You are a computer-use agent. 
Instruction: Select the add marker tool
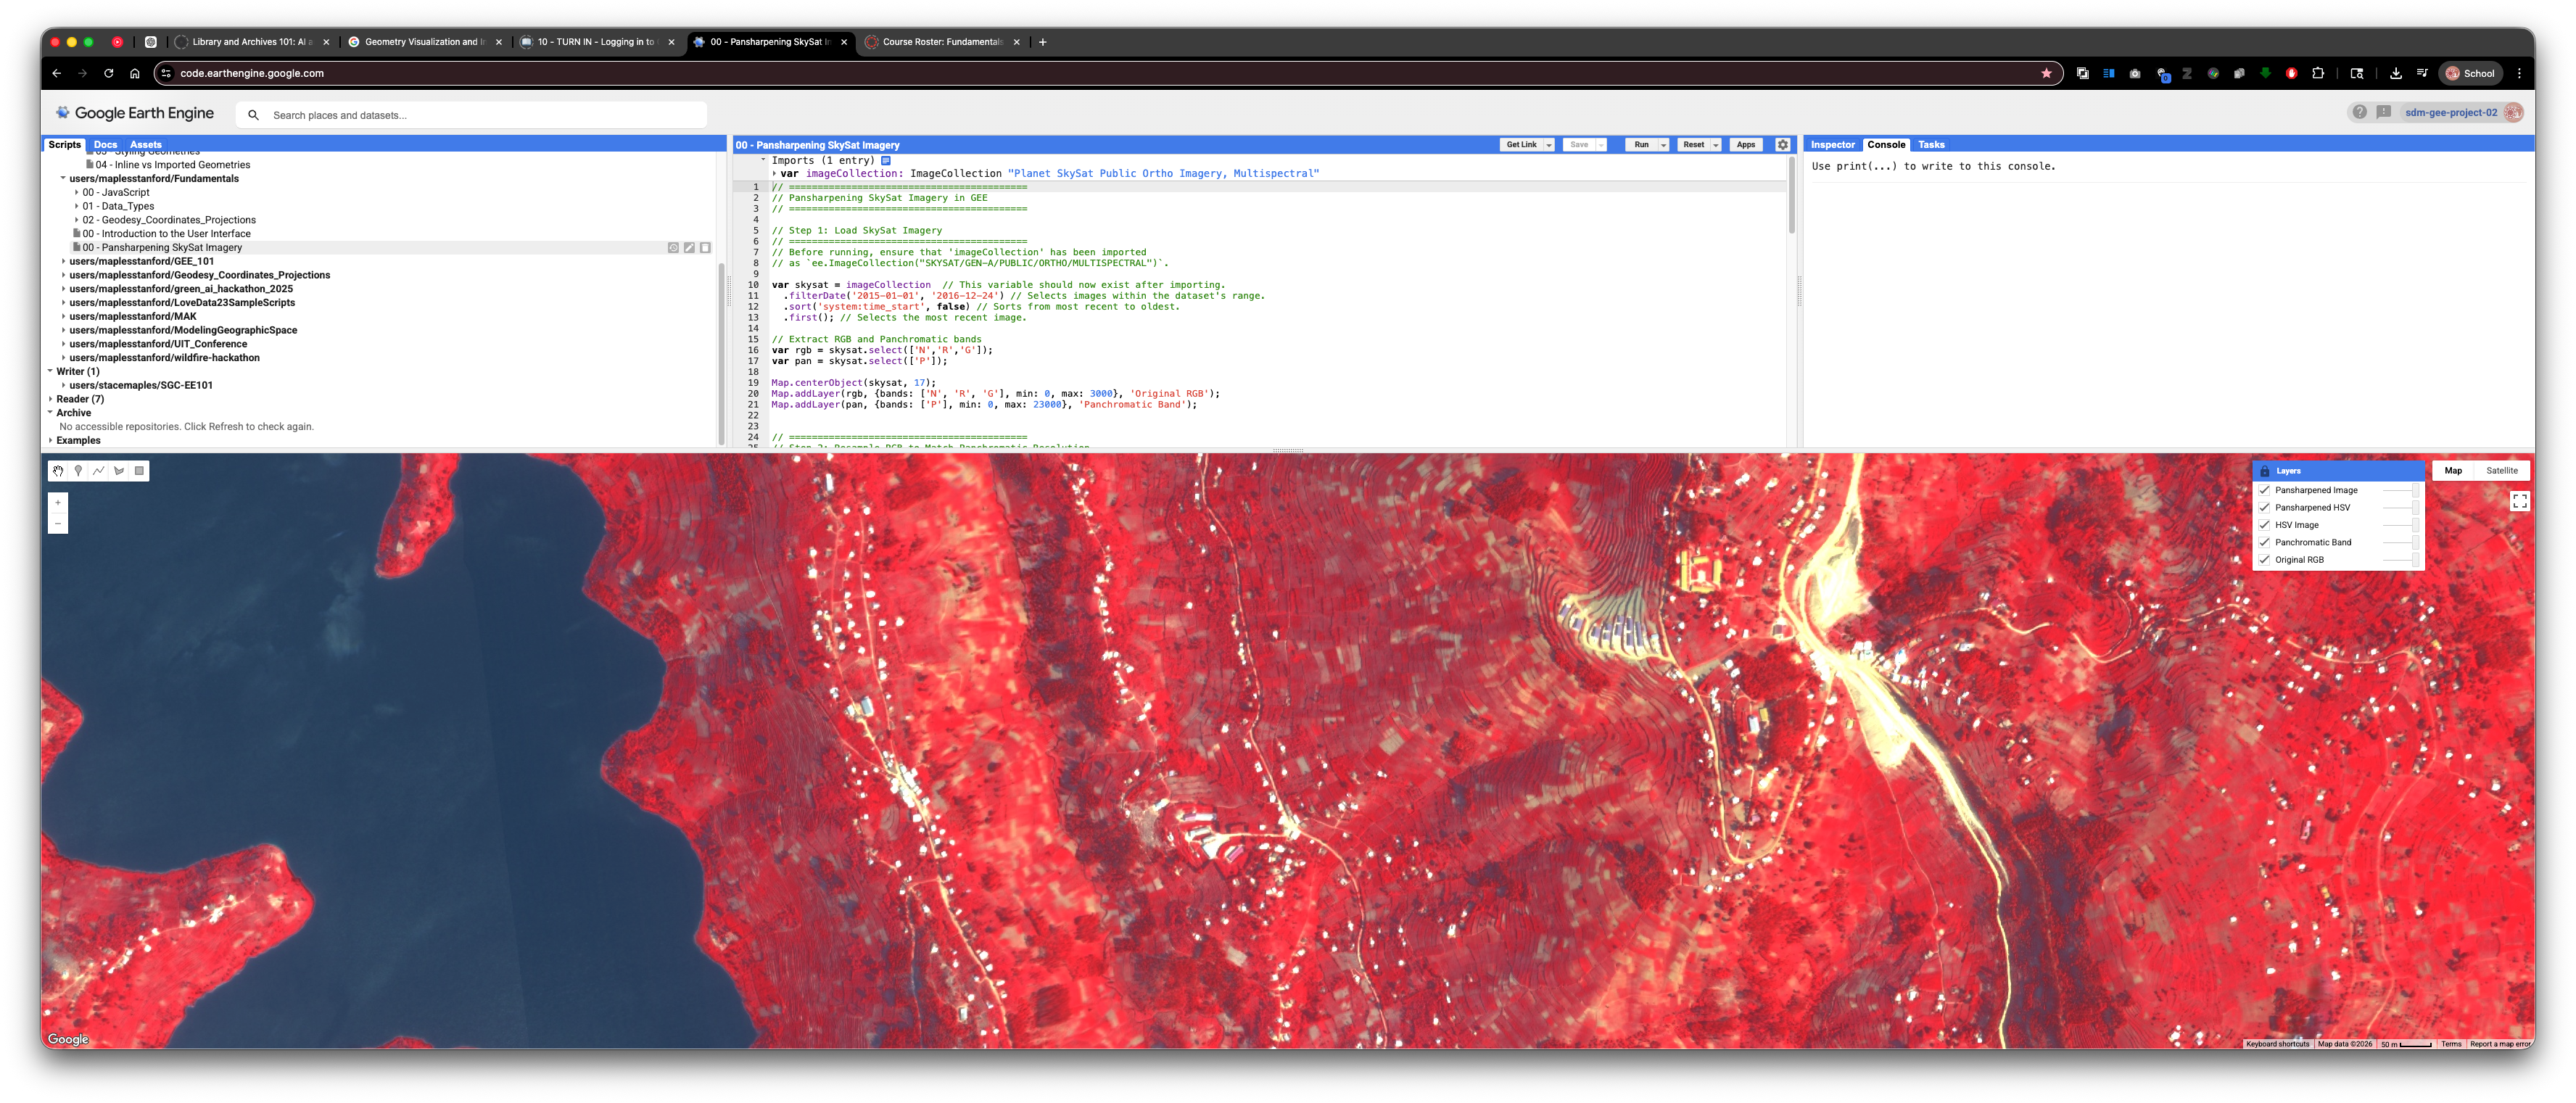[78, 471]
